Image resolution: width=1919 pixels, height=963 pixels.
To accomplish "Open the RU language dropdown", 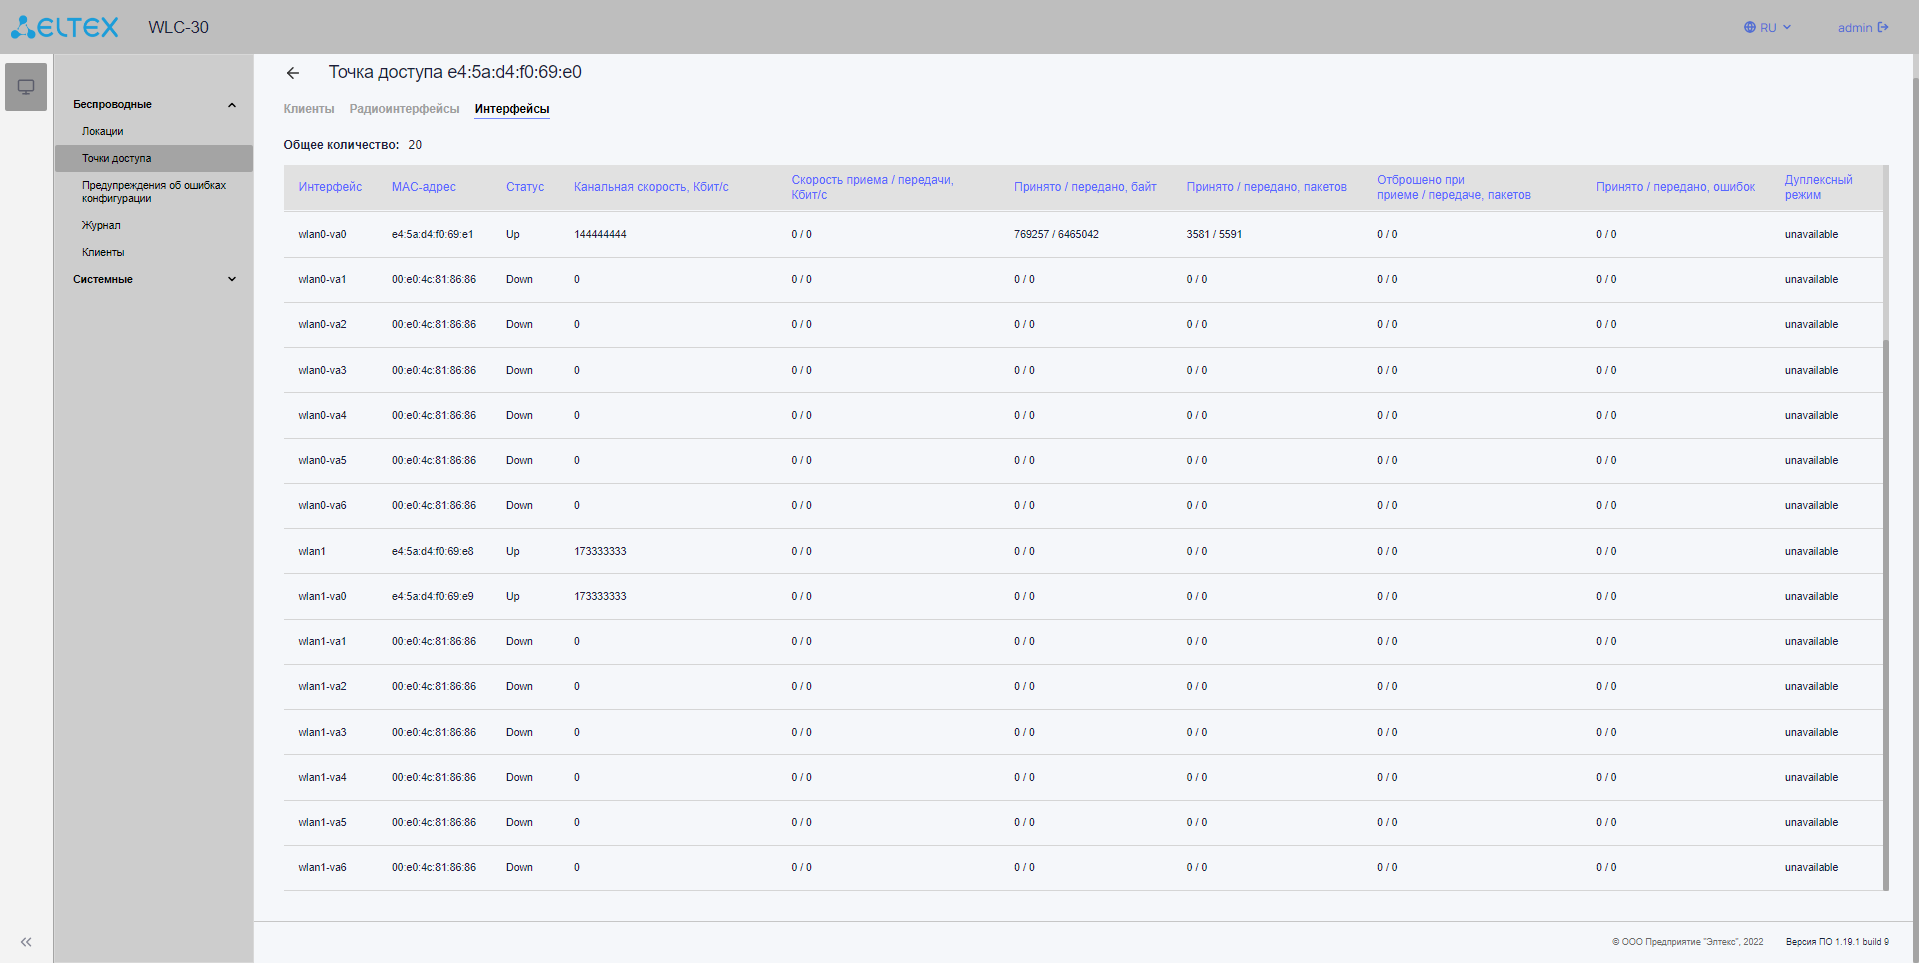I will tap(1767, 27).
